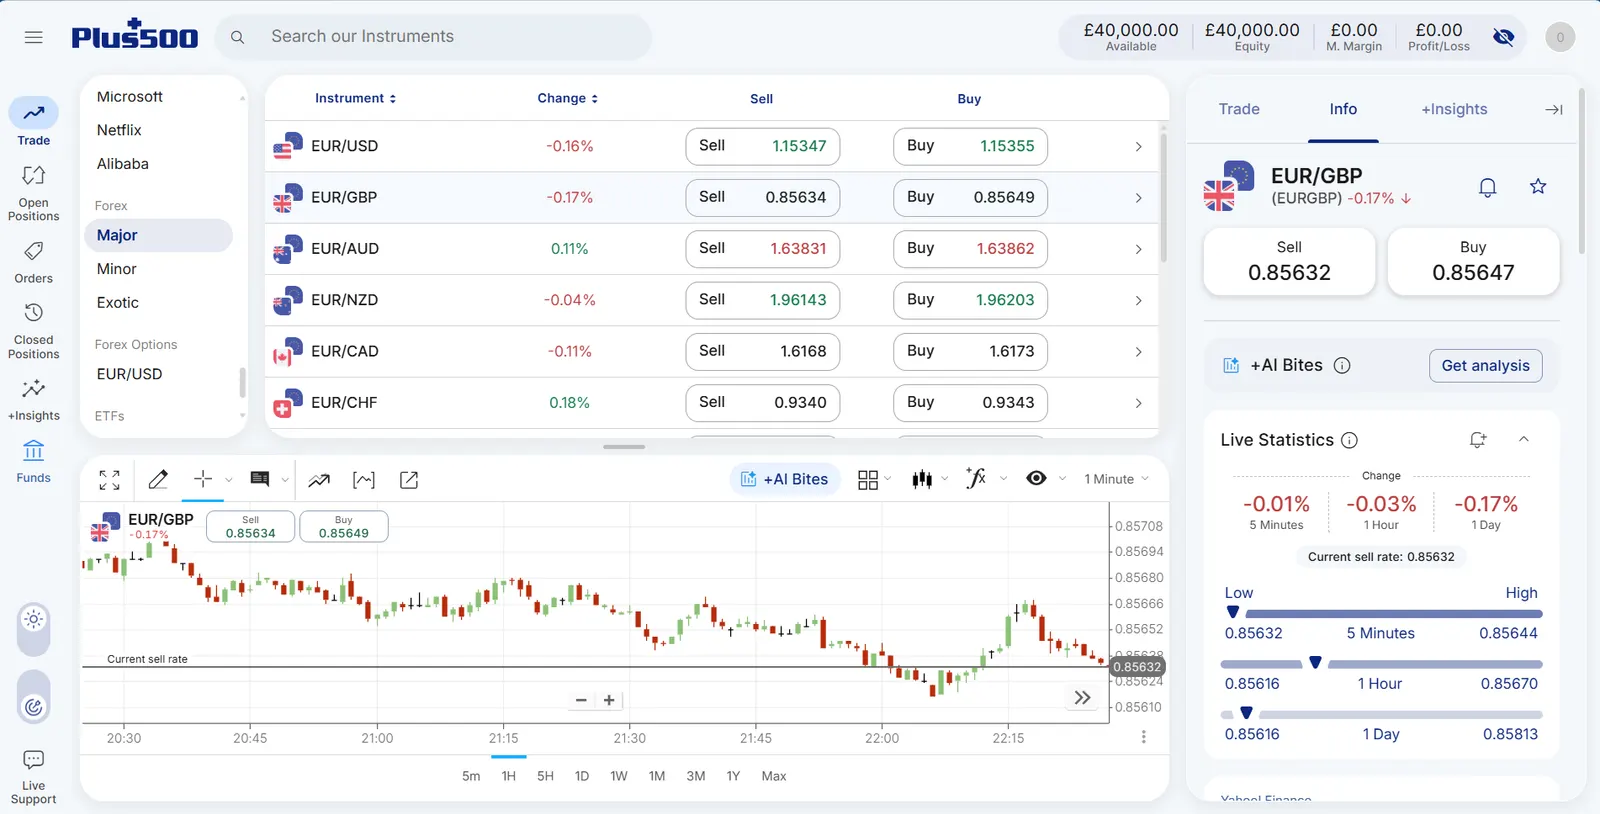Select the chart drawing pencil tool

tap(158, 480)
